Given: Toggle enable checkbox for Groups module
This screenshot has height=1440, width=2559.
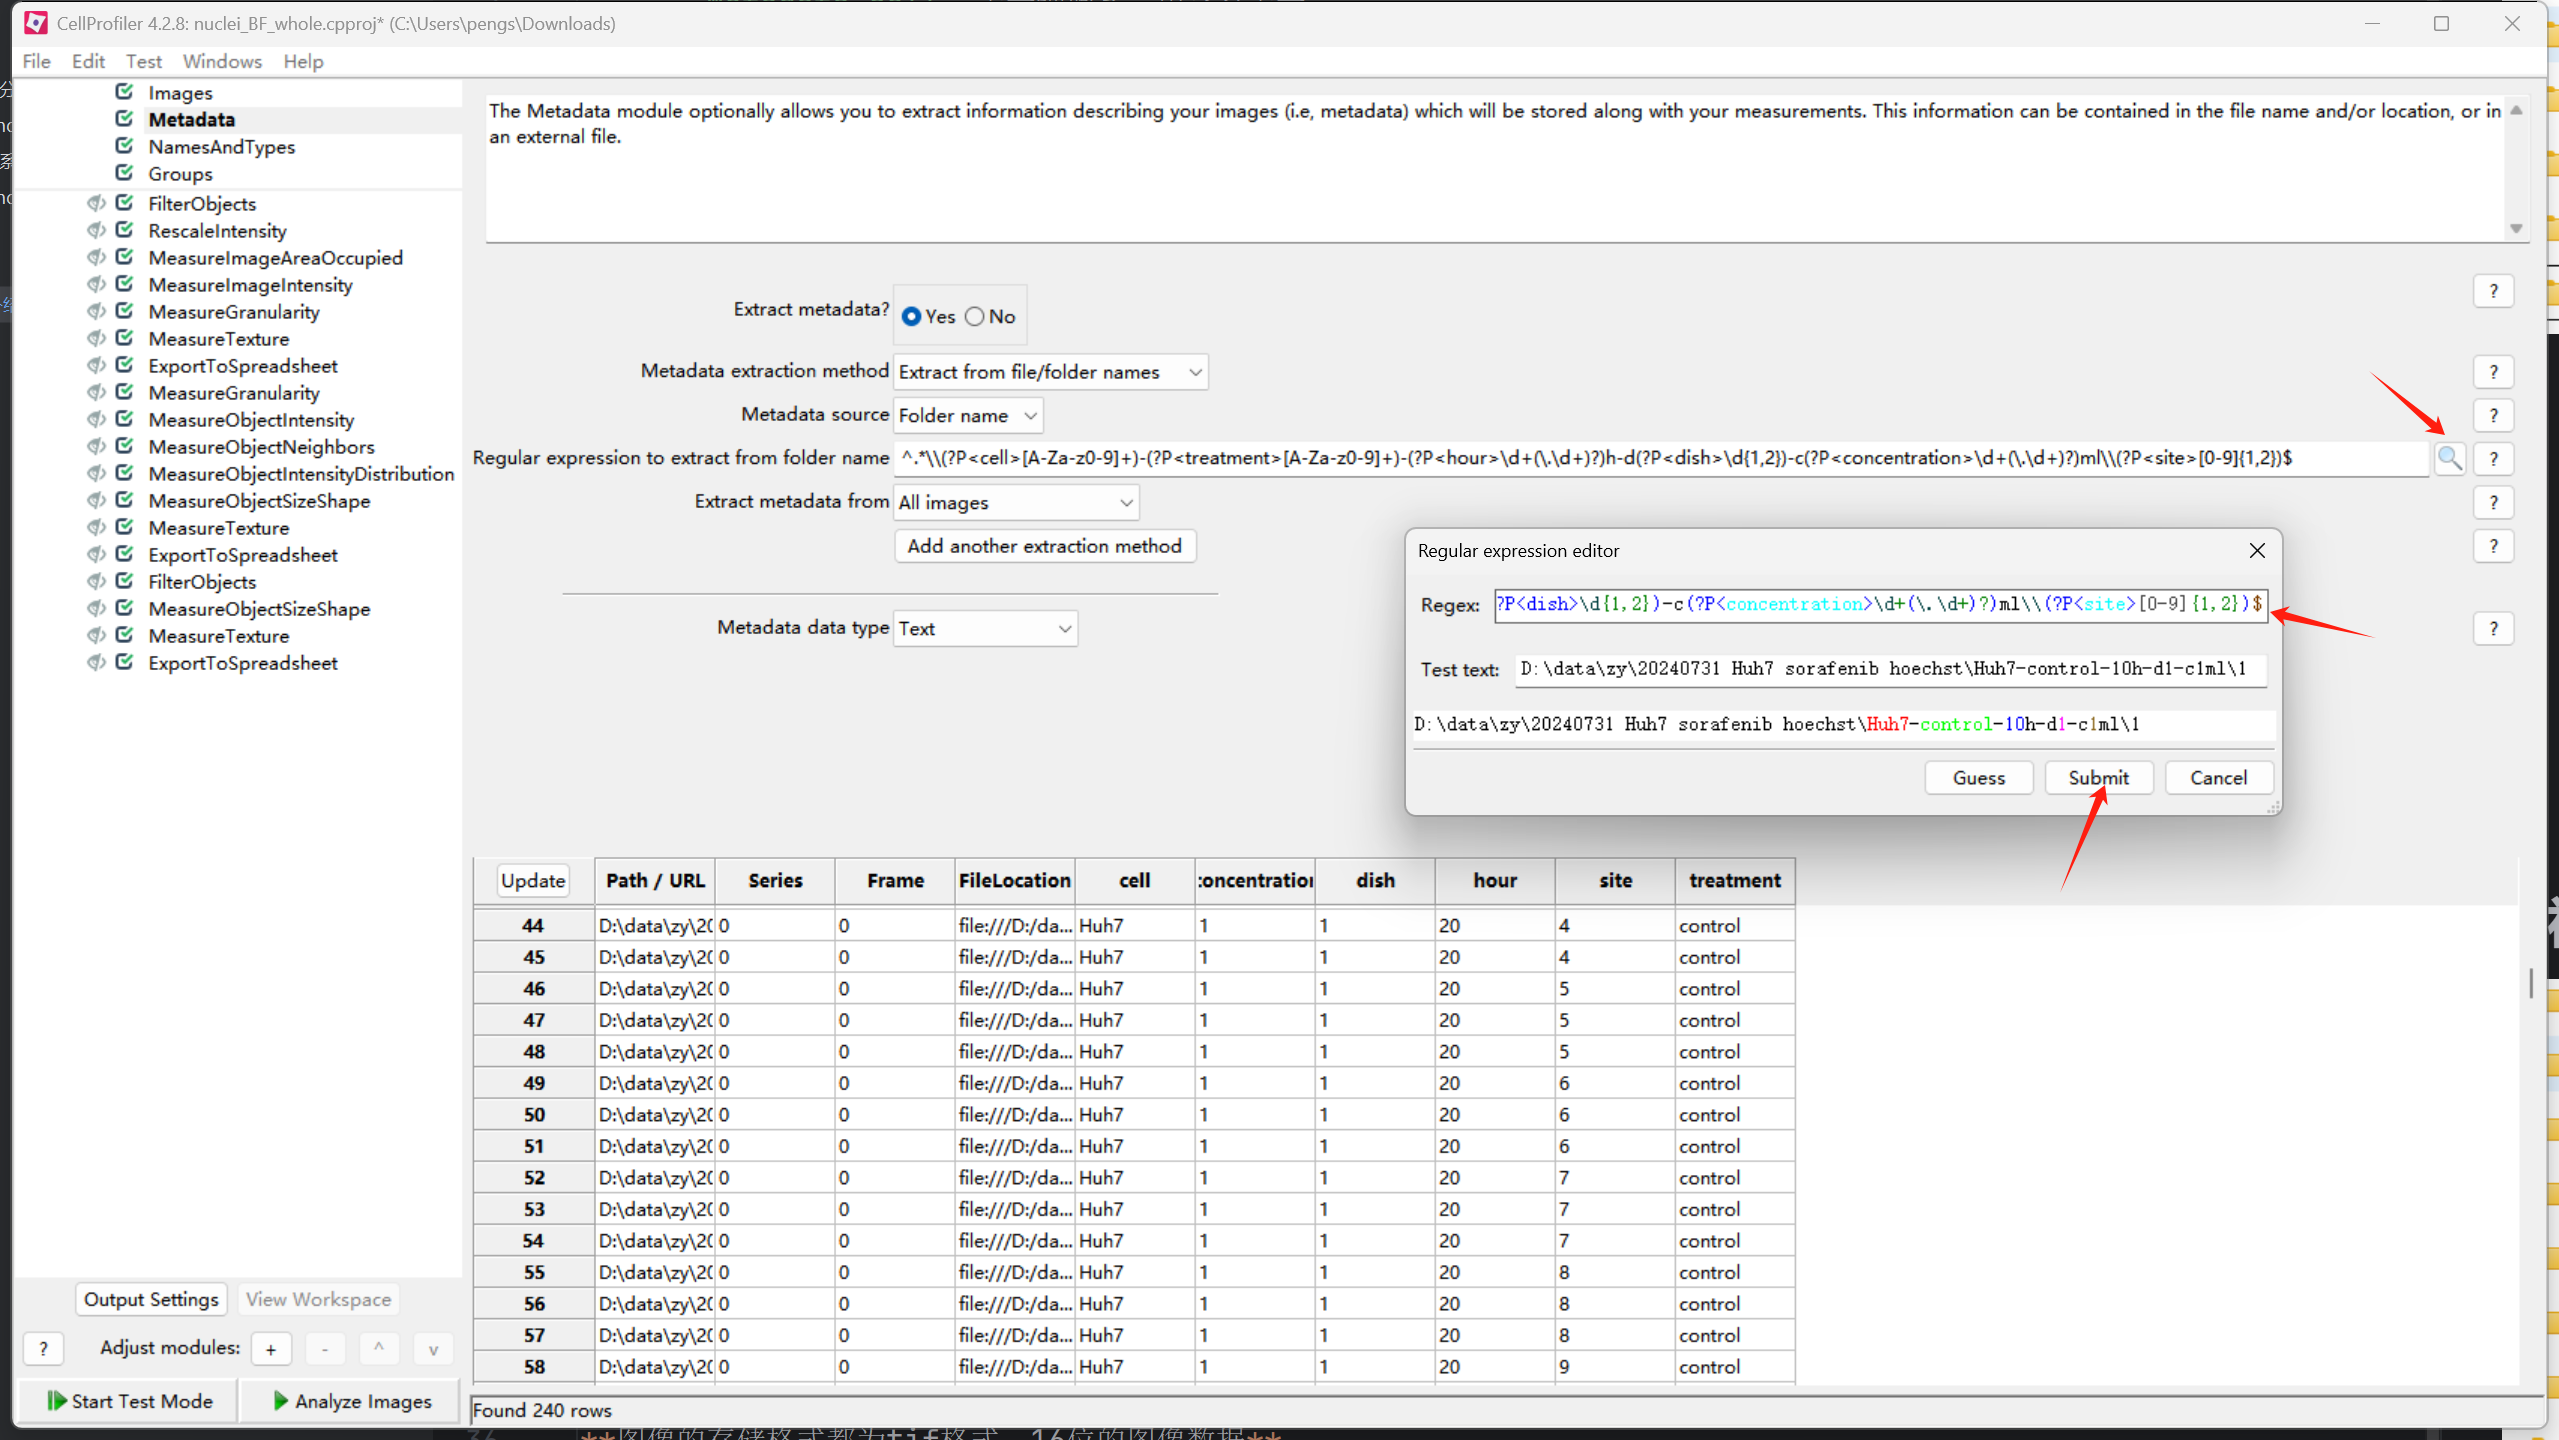Looking at the screenshot, I should pos(124,172).
